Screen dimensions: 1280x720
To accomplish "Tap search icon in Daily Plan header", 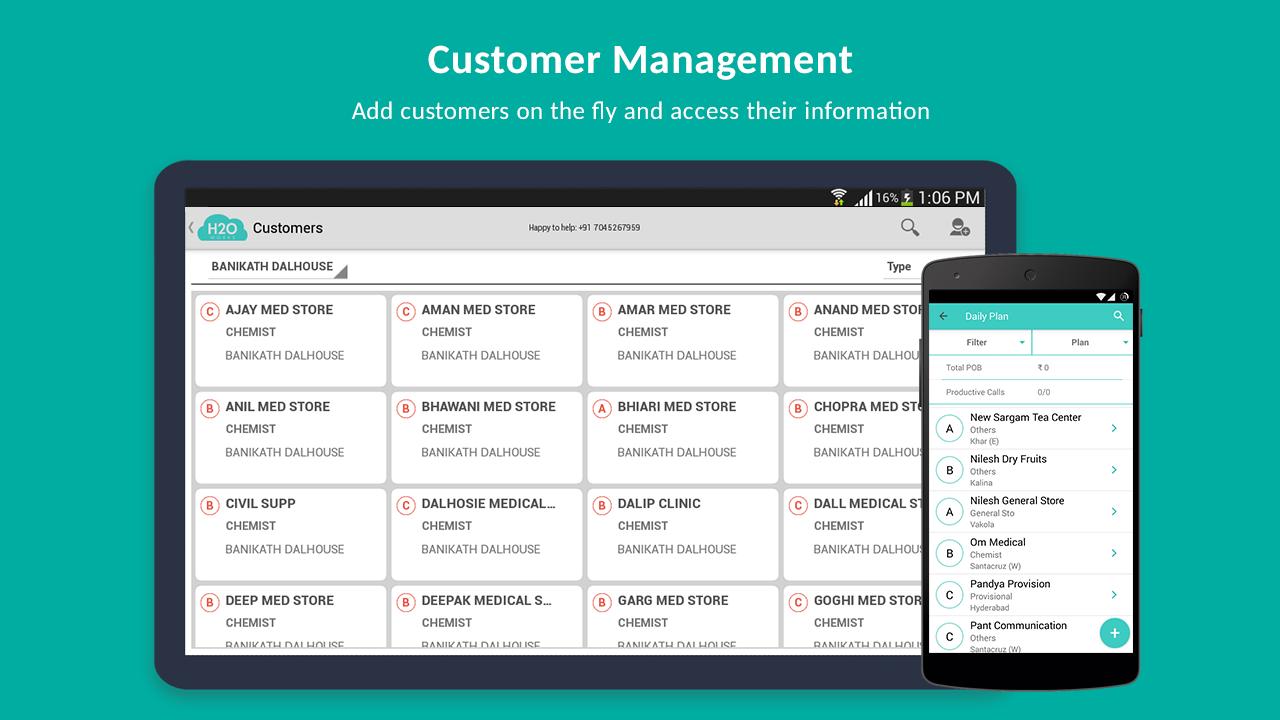I will pos(1119,316).
